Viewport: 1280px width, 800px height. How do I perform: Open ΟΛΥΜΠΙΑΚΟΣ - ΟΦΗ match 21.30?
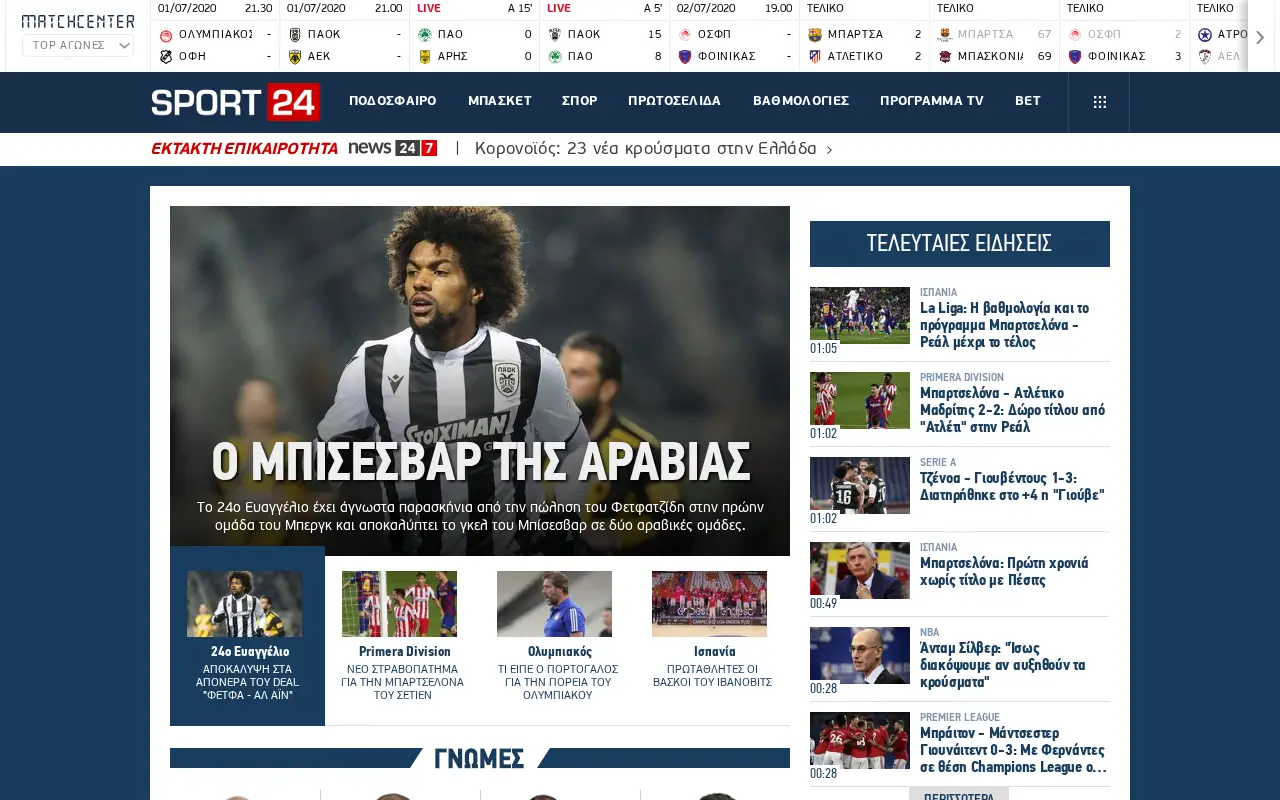pos(215,36)
